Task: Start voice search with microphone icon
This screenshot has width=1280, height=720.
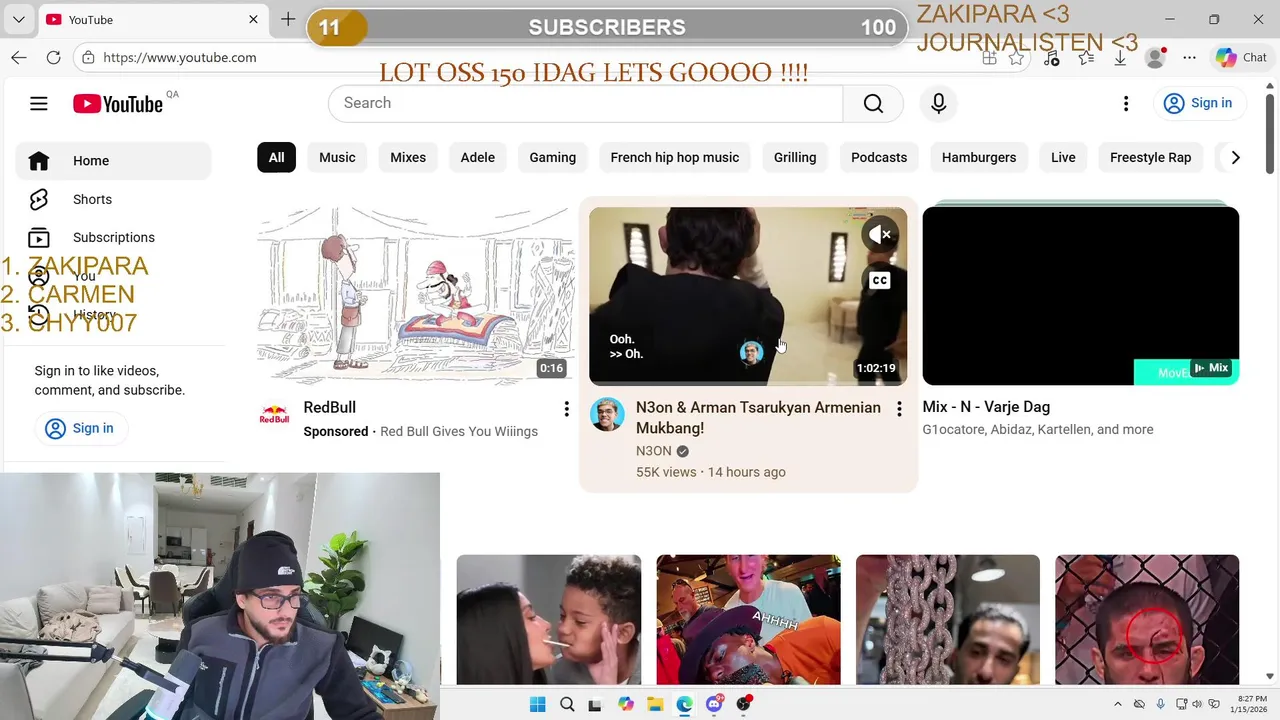Action: click(x=938, y=103)
